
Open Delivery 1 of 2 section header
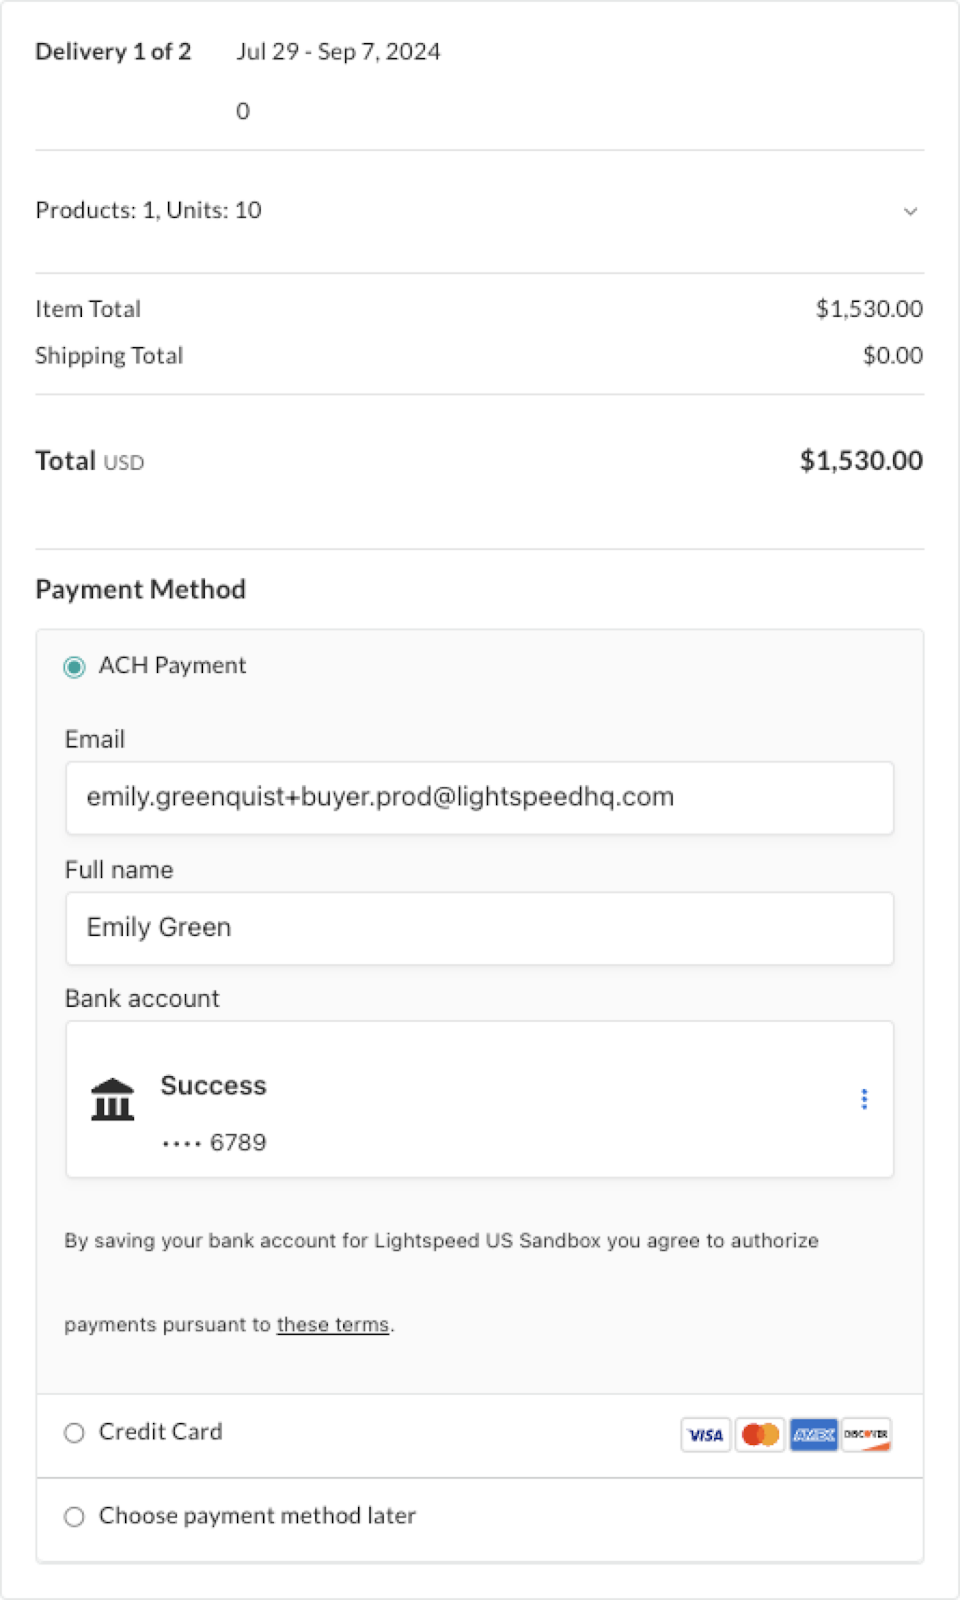[x=113, y=52]
